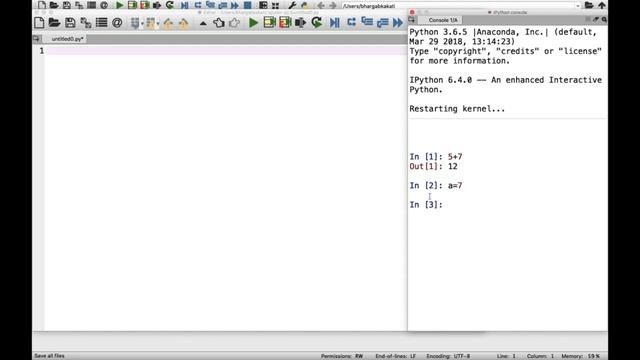
Task: Click "Save all files" status bar text
Action: 49,356
